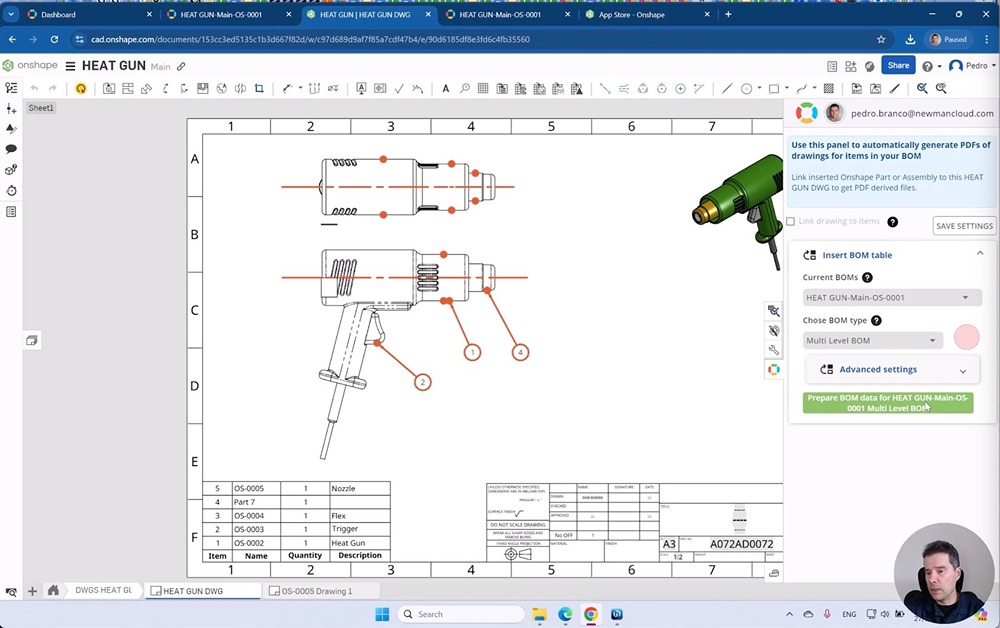1000x628 pixels.
Task: Open File Explorer from the taskbar
Action: pyautogui.click(x=540, y=614)
